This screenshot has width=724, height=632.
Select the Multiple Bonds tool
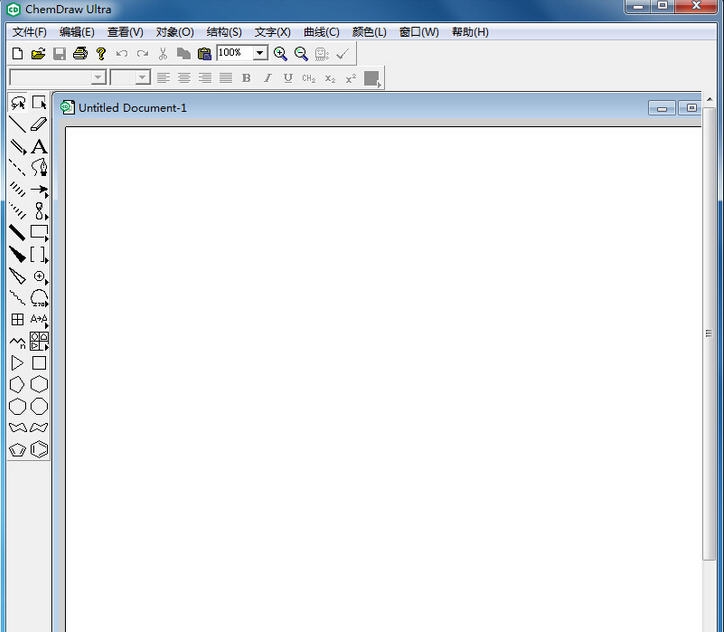(x=18, y=146)
